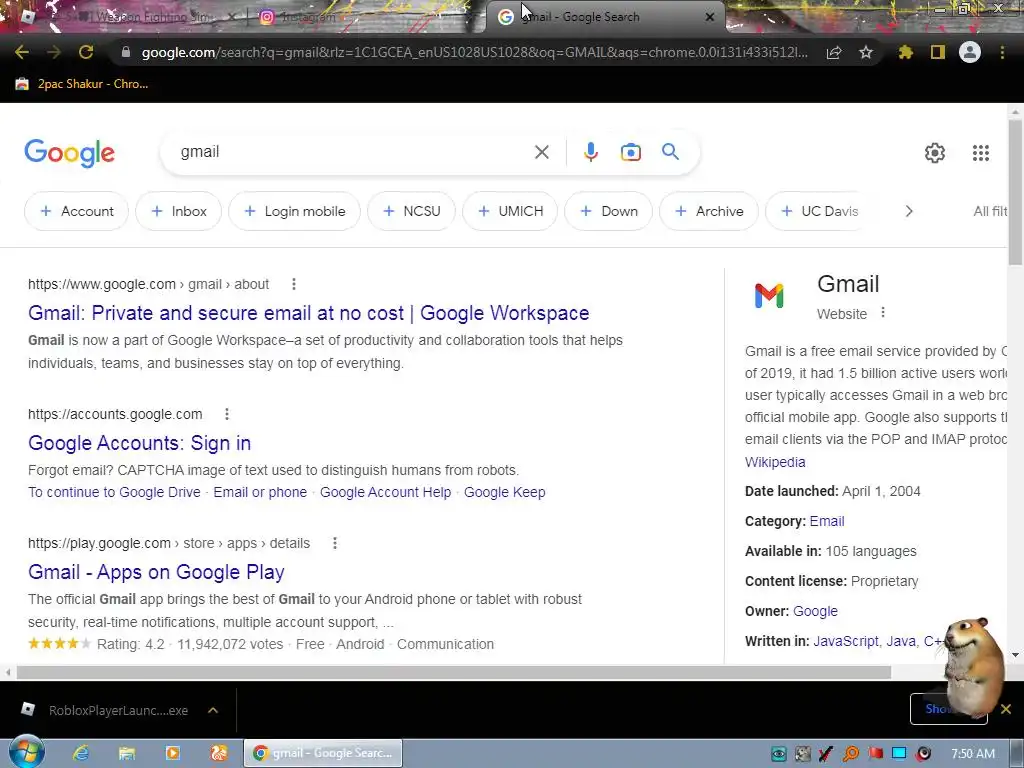Screen dimensions: 1024x768
Task: Open the gmail Chrome taskbar window button
Action: 324,753
